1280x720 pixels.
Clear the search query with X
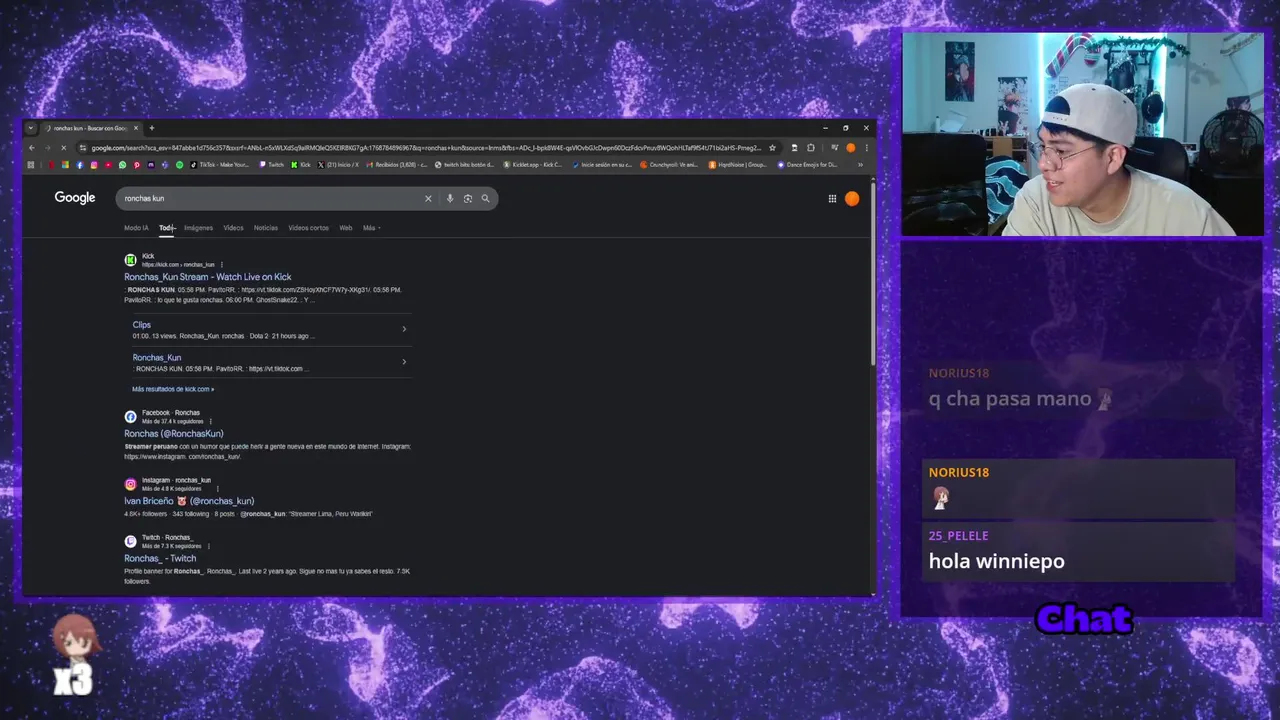point(428,198)
